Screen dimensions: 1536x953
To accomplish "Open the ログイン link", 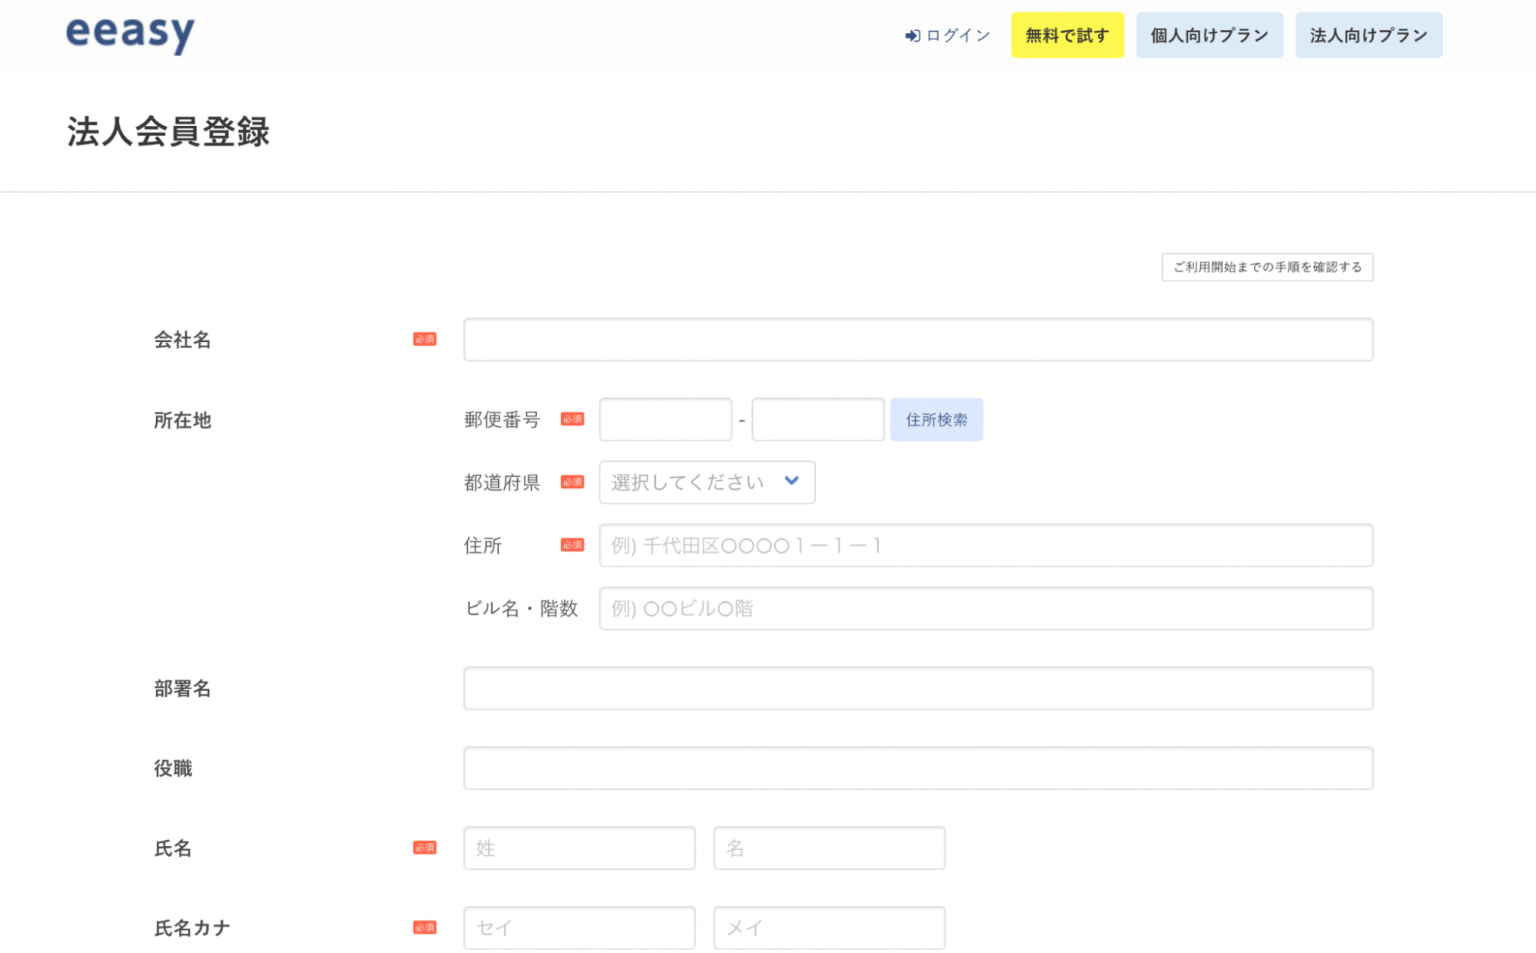I will [948, 36].
